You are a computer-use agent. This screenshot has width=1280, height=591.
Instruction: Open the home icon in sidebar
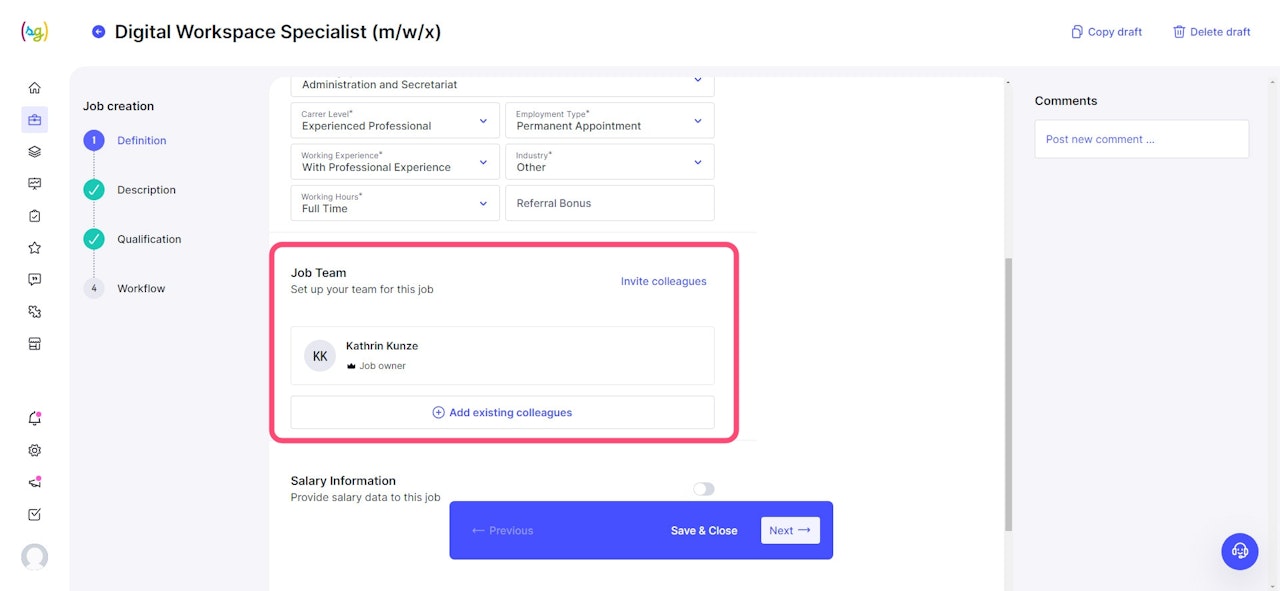pos(34,88)
